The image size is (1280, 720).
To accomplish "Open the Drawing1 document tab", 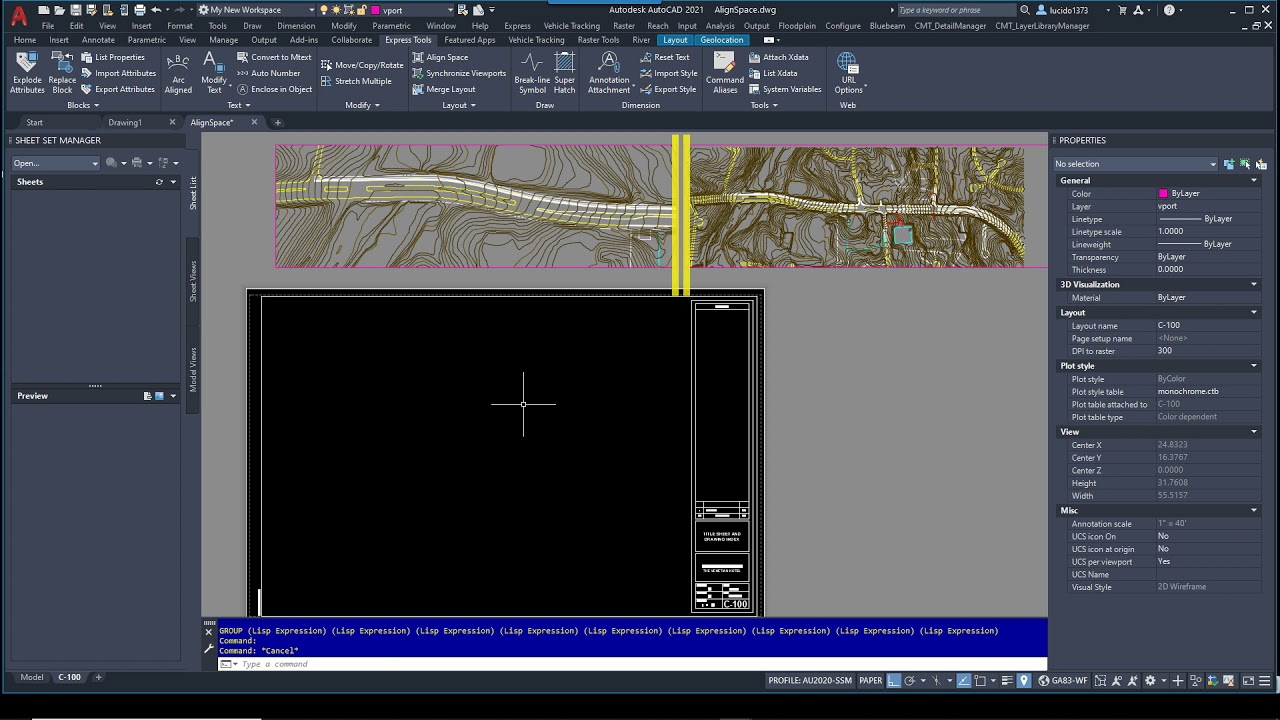I will point(125,122).
